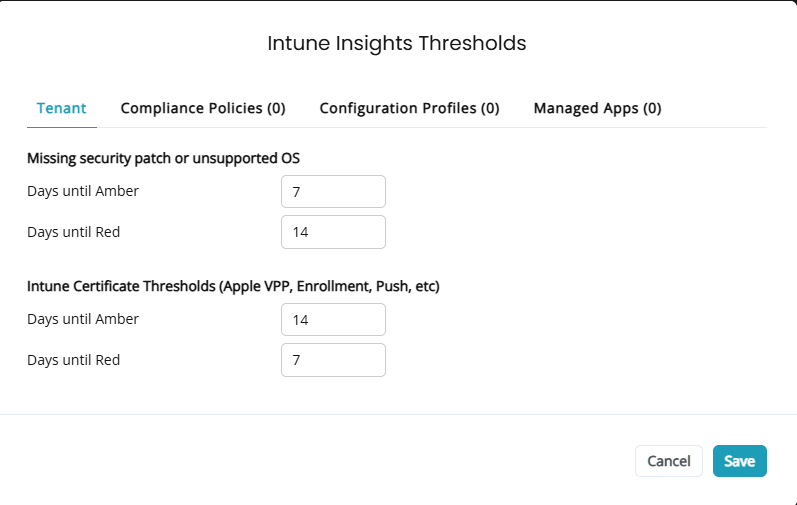Click the Intune Insights Thresholds title
The image size is (797, 505).
tap(397, 43)
